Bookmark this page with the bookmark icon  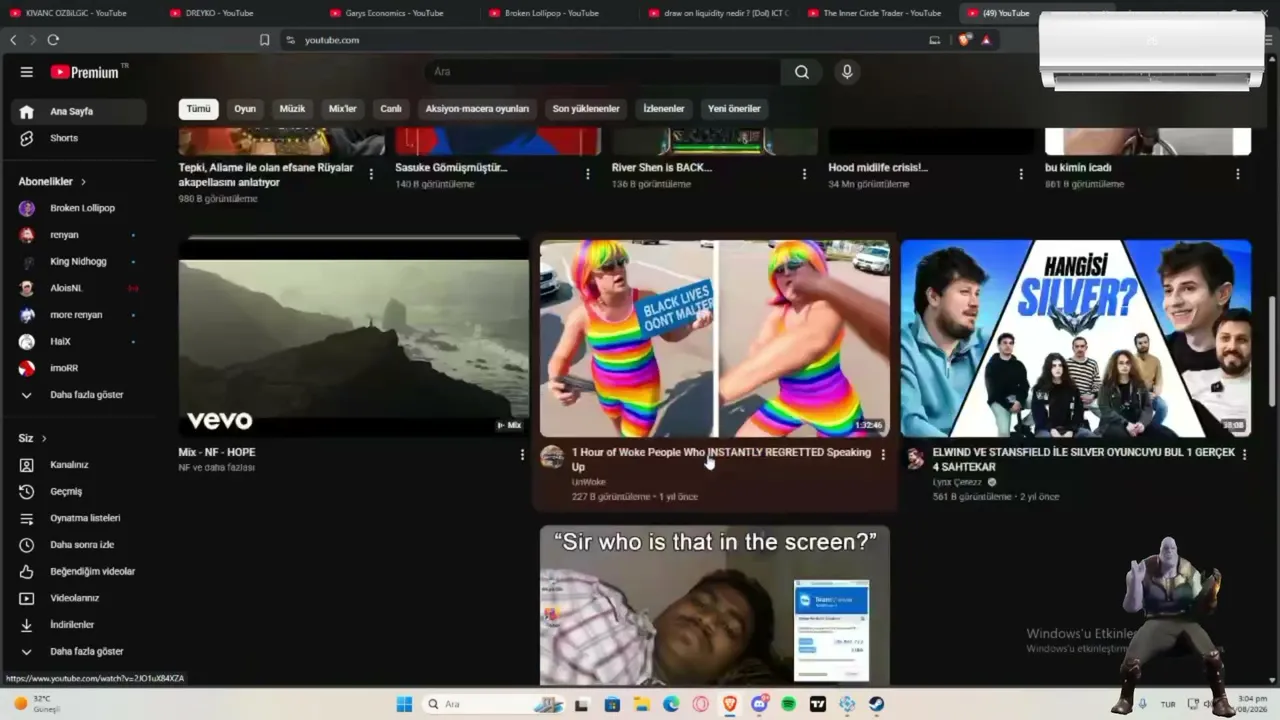coord(264,40)
